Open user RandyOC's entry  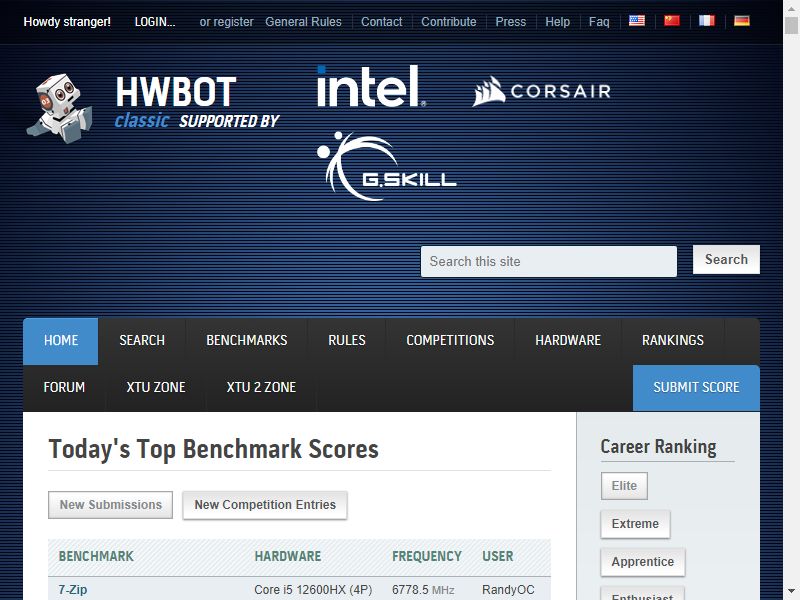[x=508, y=590]
